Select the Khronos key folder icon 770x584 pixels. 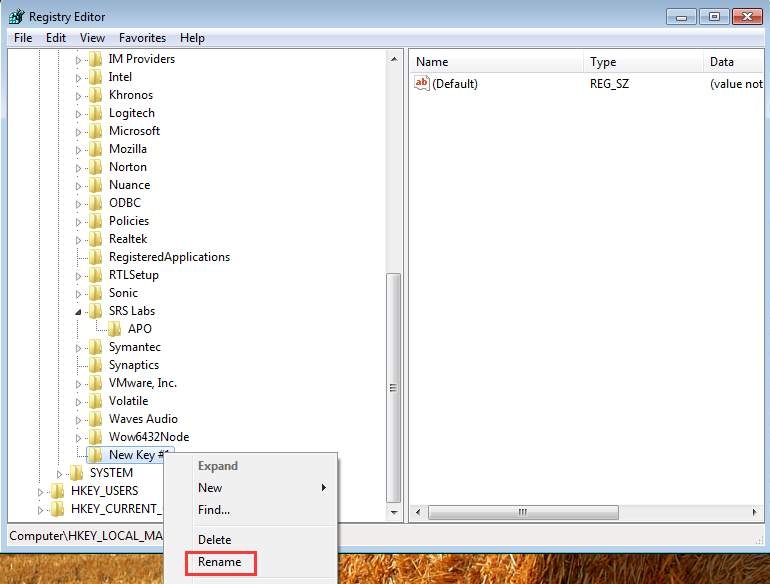(96, 95)
